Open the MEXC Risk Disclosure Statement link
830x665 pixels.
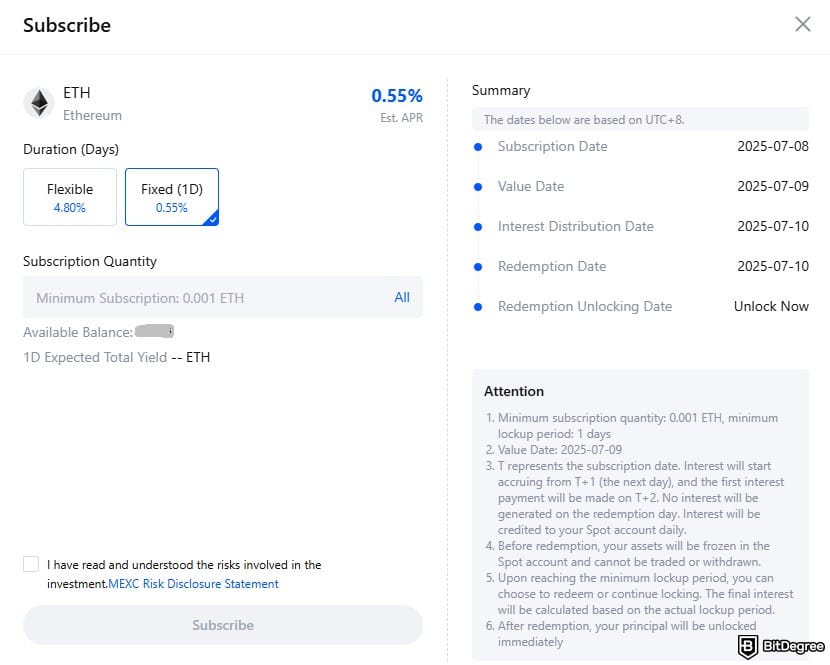(x=193, y=584)
